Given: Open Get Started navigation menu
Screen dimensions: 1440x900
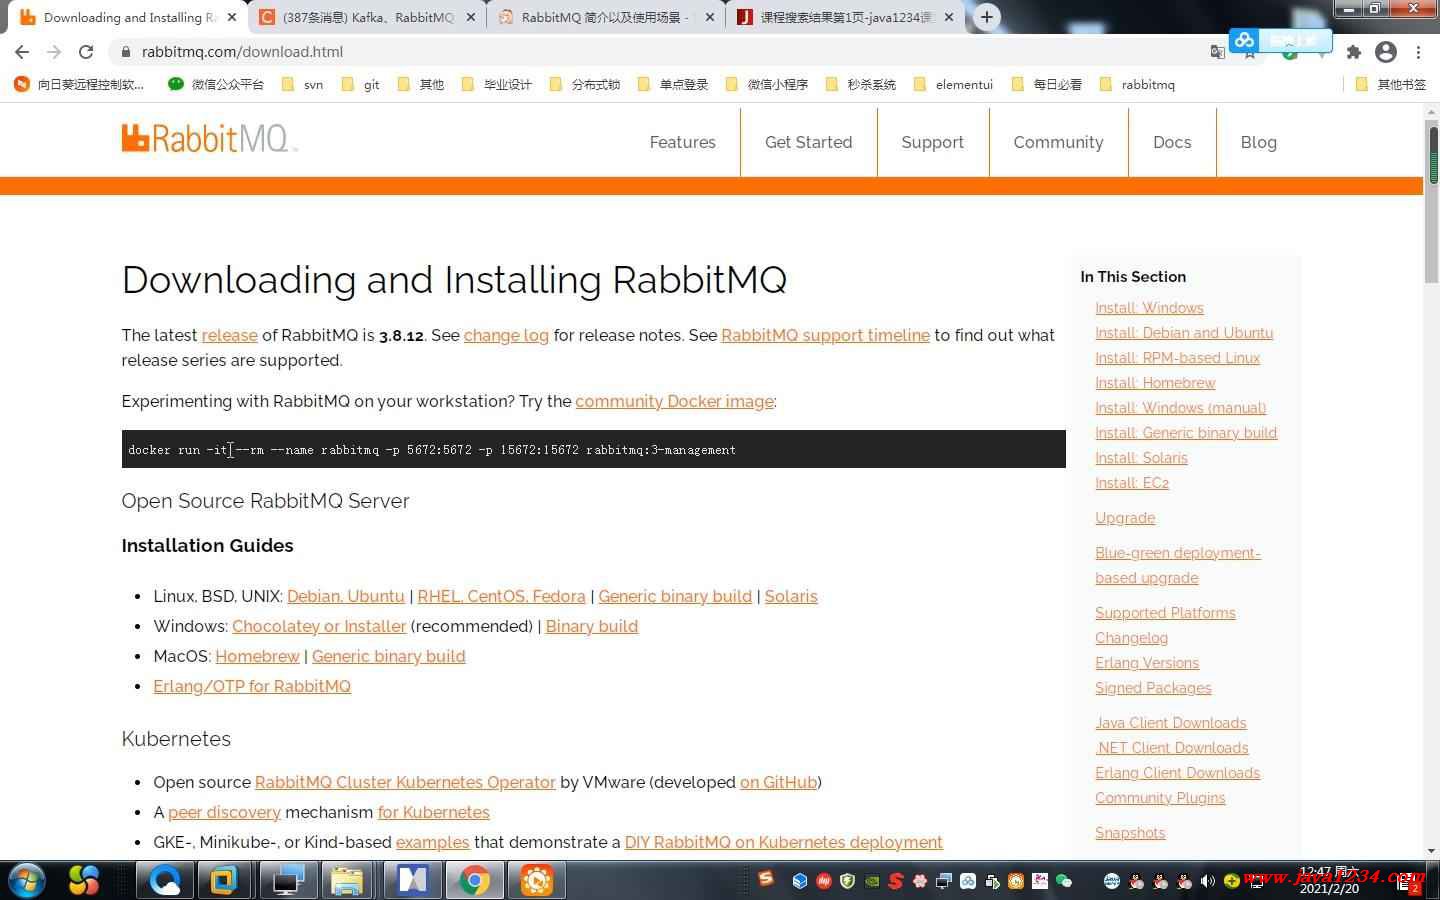Looking at the screenshot, I should pos(809,142).
